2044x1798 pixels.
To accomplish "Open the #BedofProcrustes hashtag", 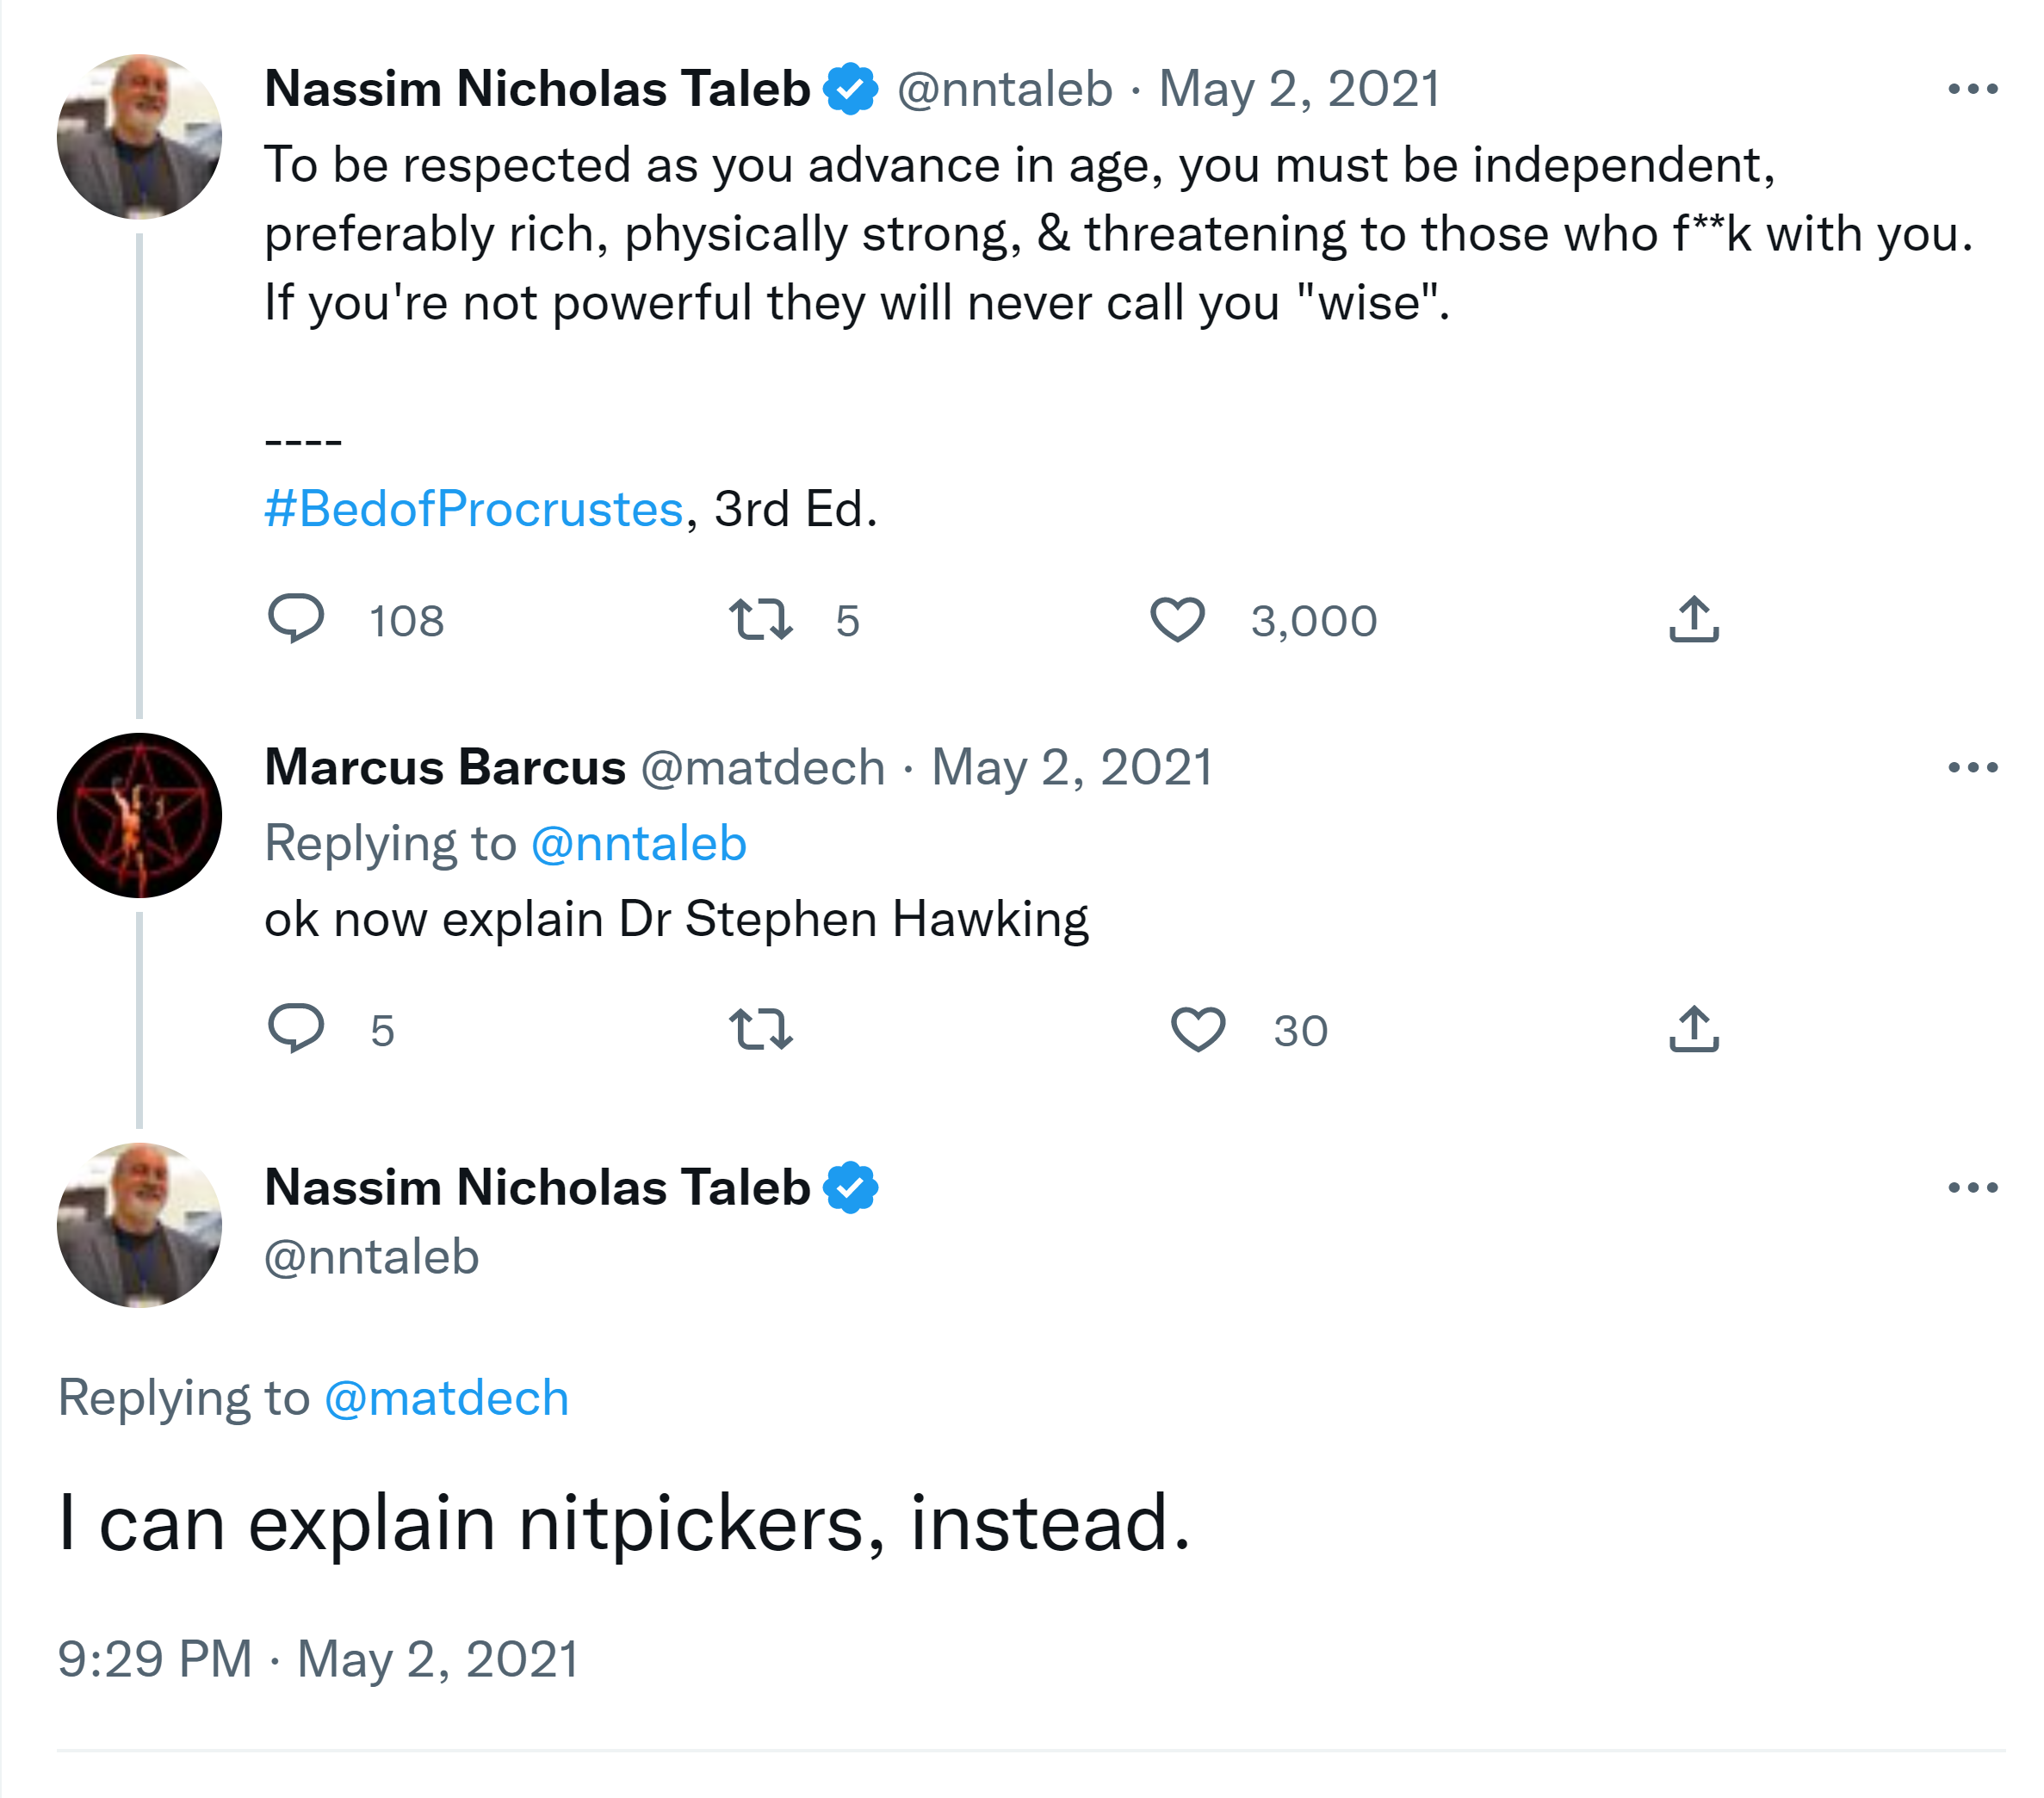I will click(x=474, y=509).
